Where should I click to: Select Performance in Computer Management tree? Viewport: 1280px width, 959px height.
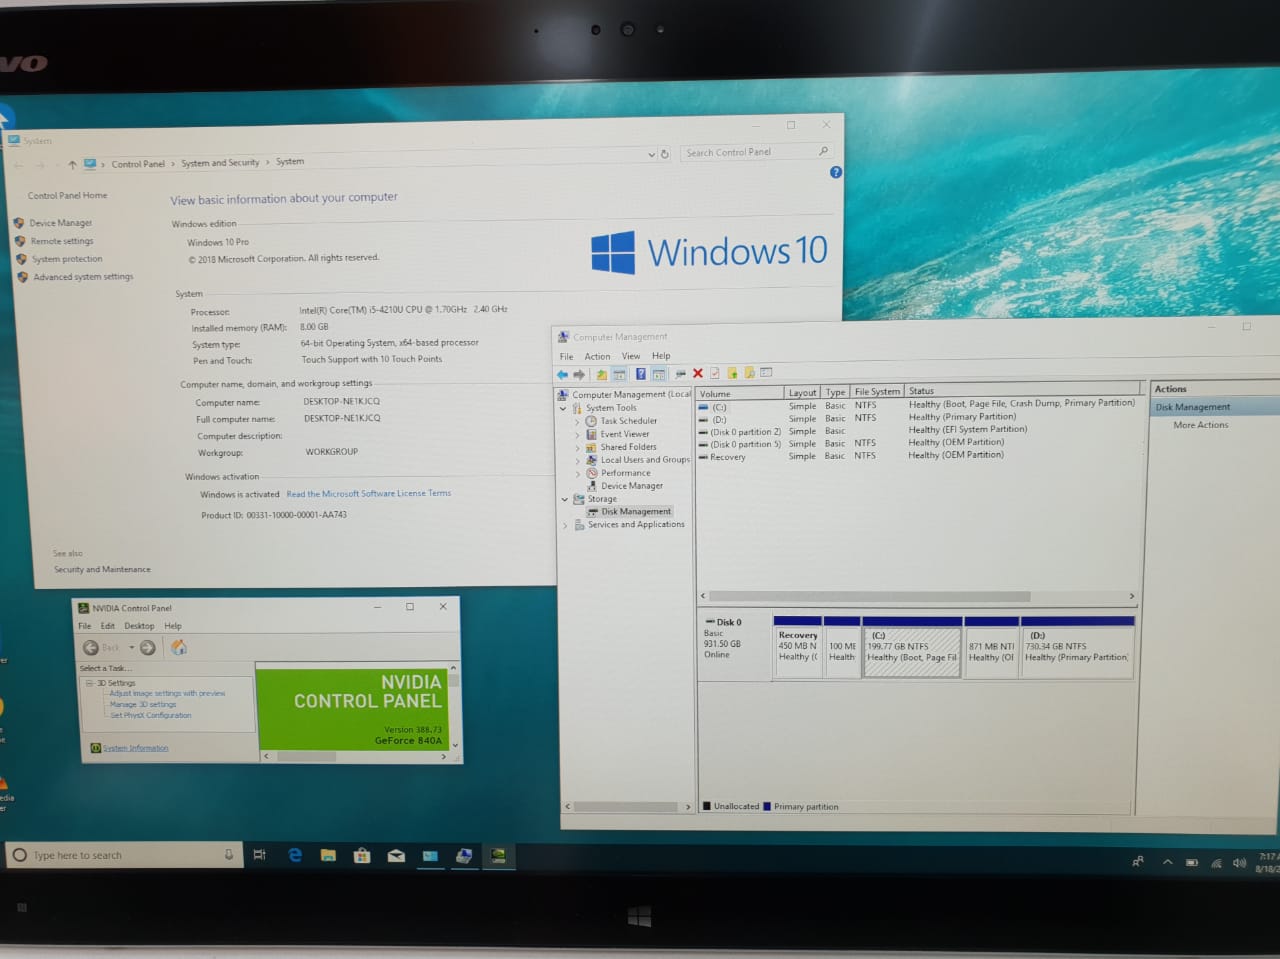point(625,473)
